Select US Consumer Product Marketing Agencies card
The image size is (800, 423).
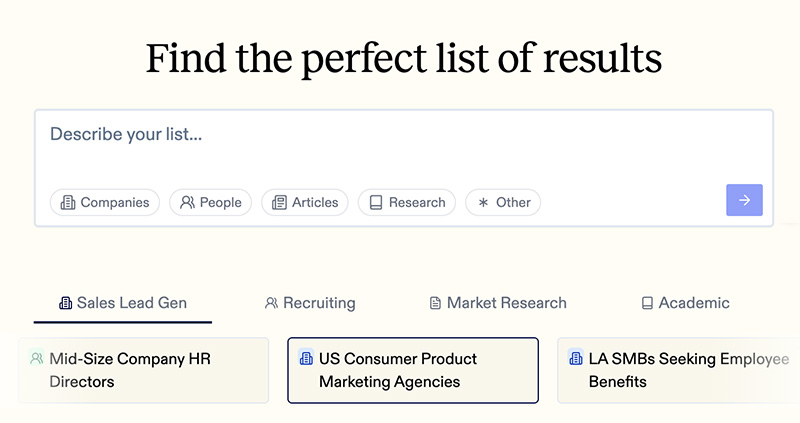coord(413,370)
